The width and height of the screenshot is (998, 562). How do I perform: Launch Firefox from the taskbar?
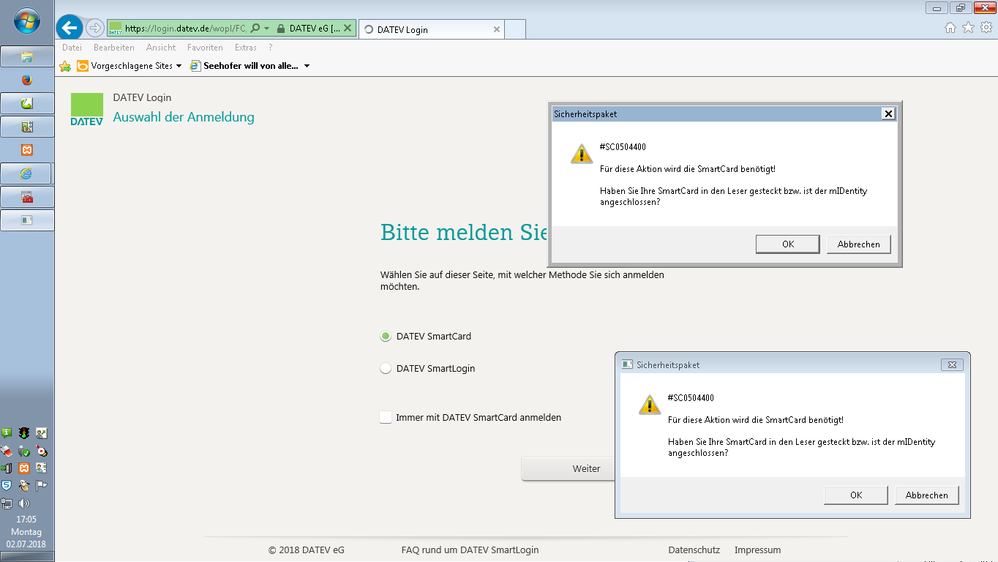[27, 80]
